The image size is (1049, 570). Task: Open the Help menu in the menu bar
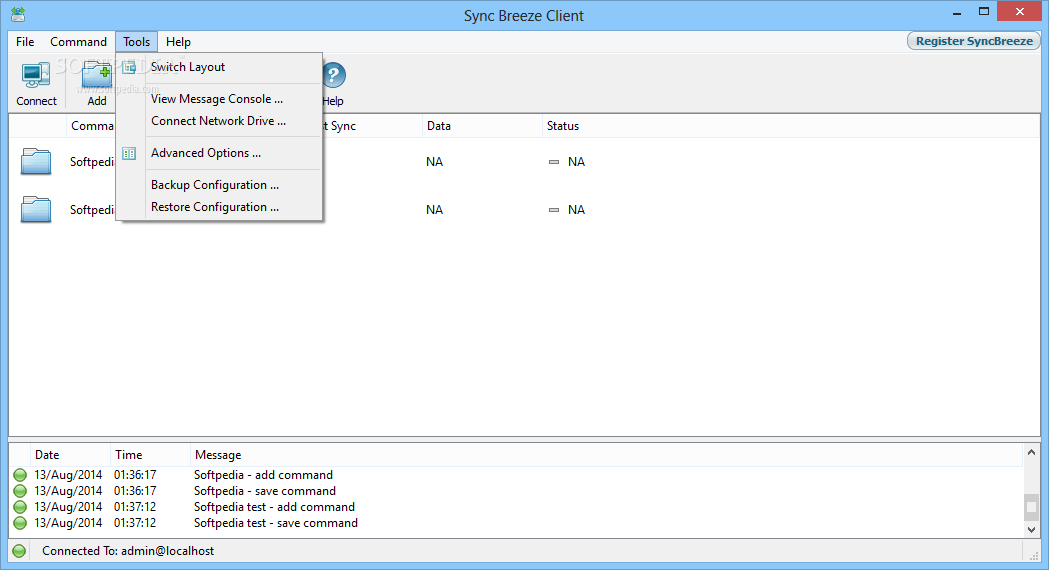[x=178, y=41]
